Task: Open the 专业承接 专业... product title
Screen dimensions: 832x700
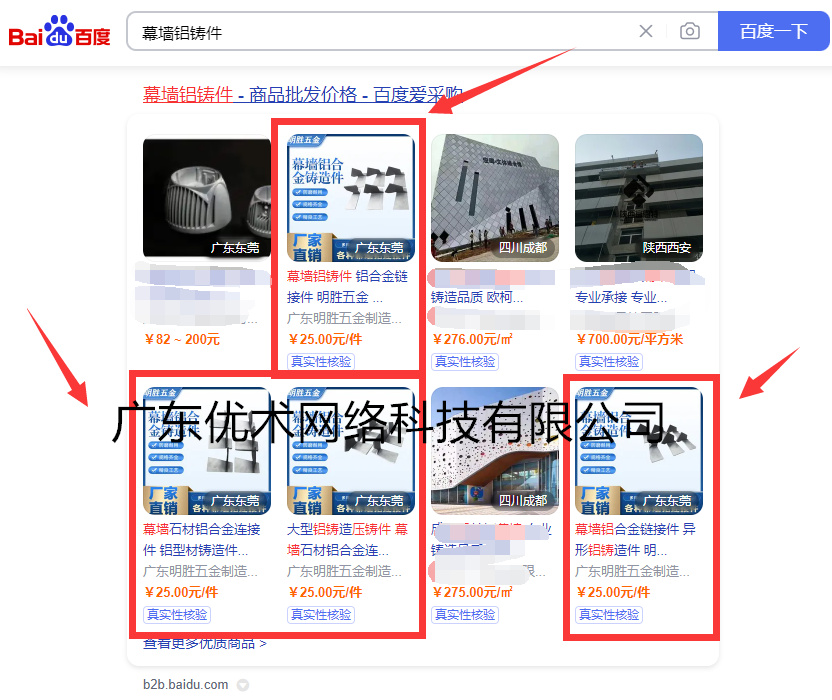Action: [x=621, y=297]
